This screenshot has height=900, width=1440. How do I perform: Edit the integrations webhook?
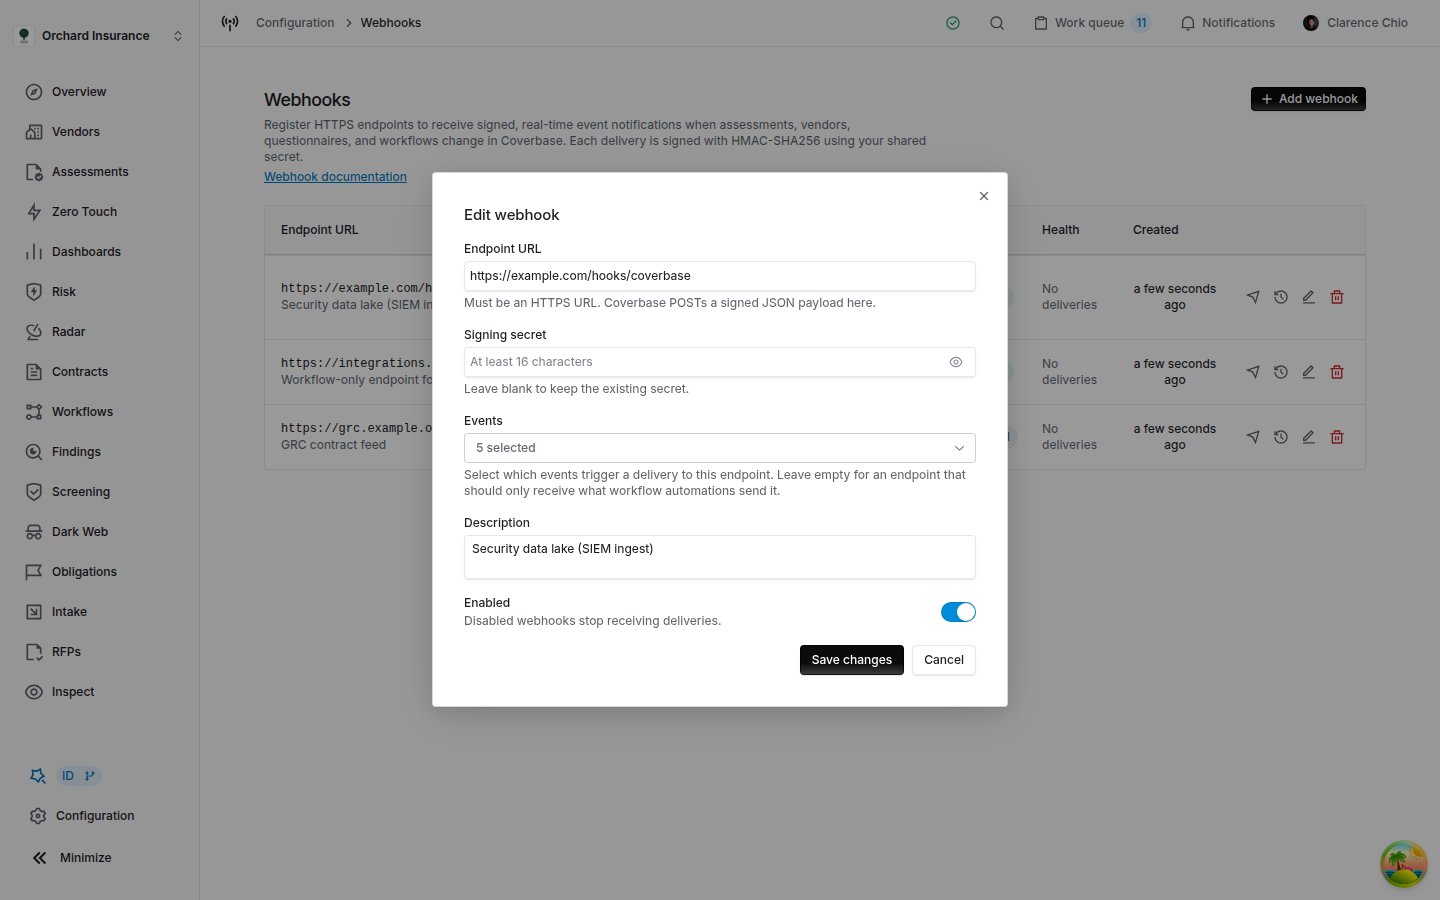[x=1308, y=372]
